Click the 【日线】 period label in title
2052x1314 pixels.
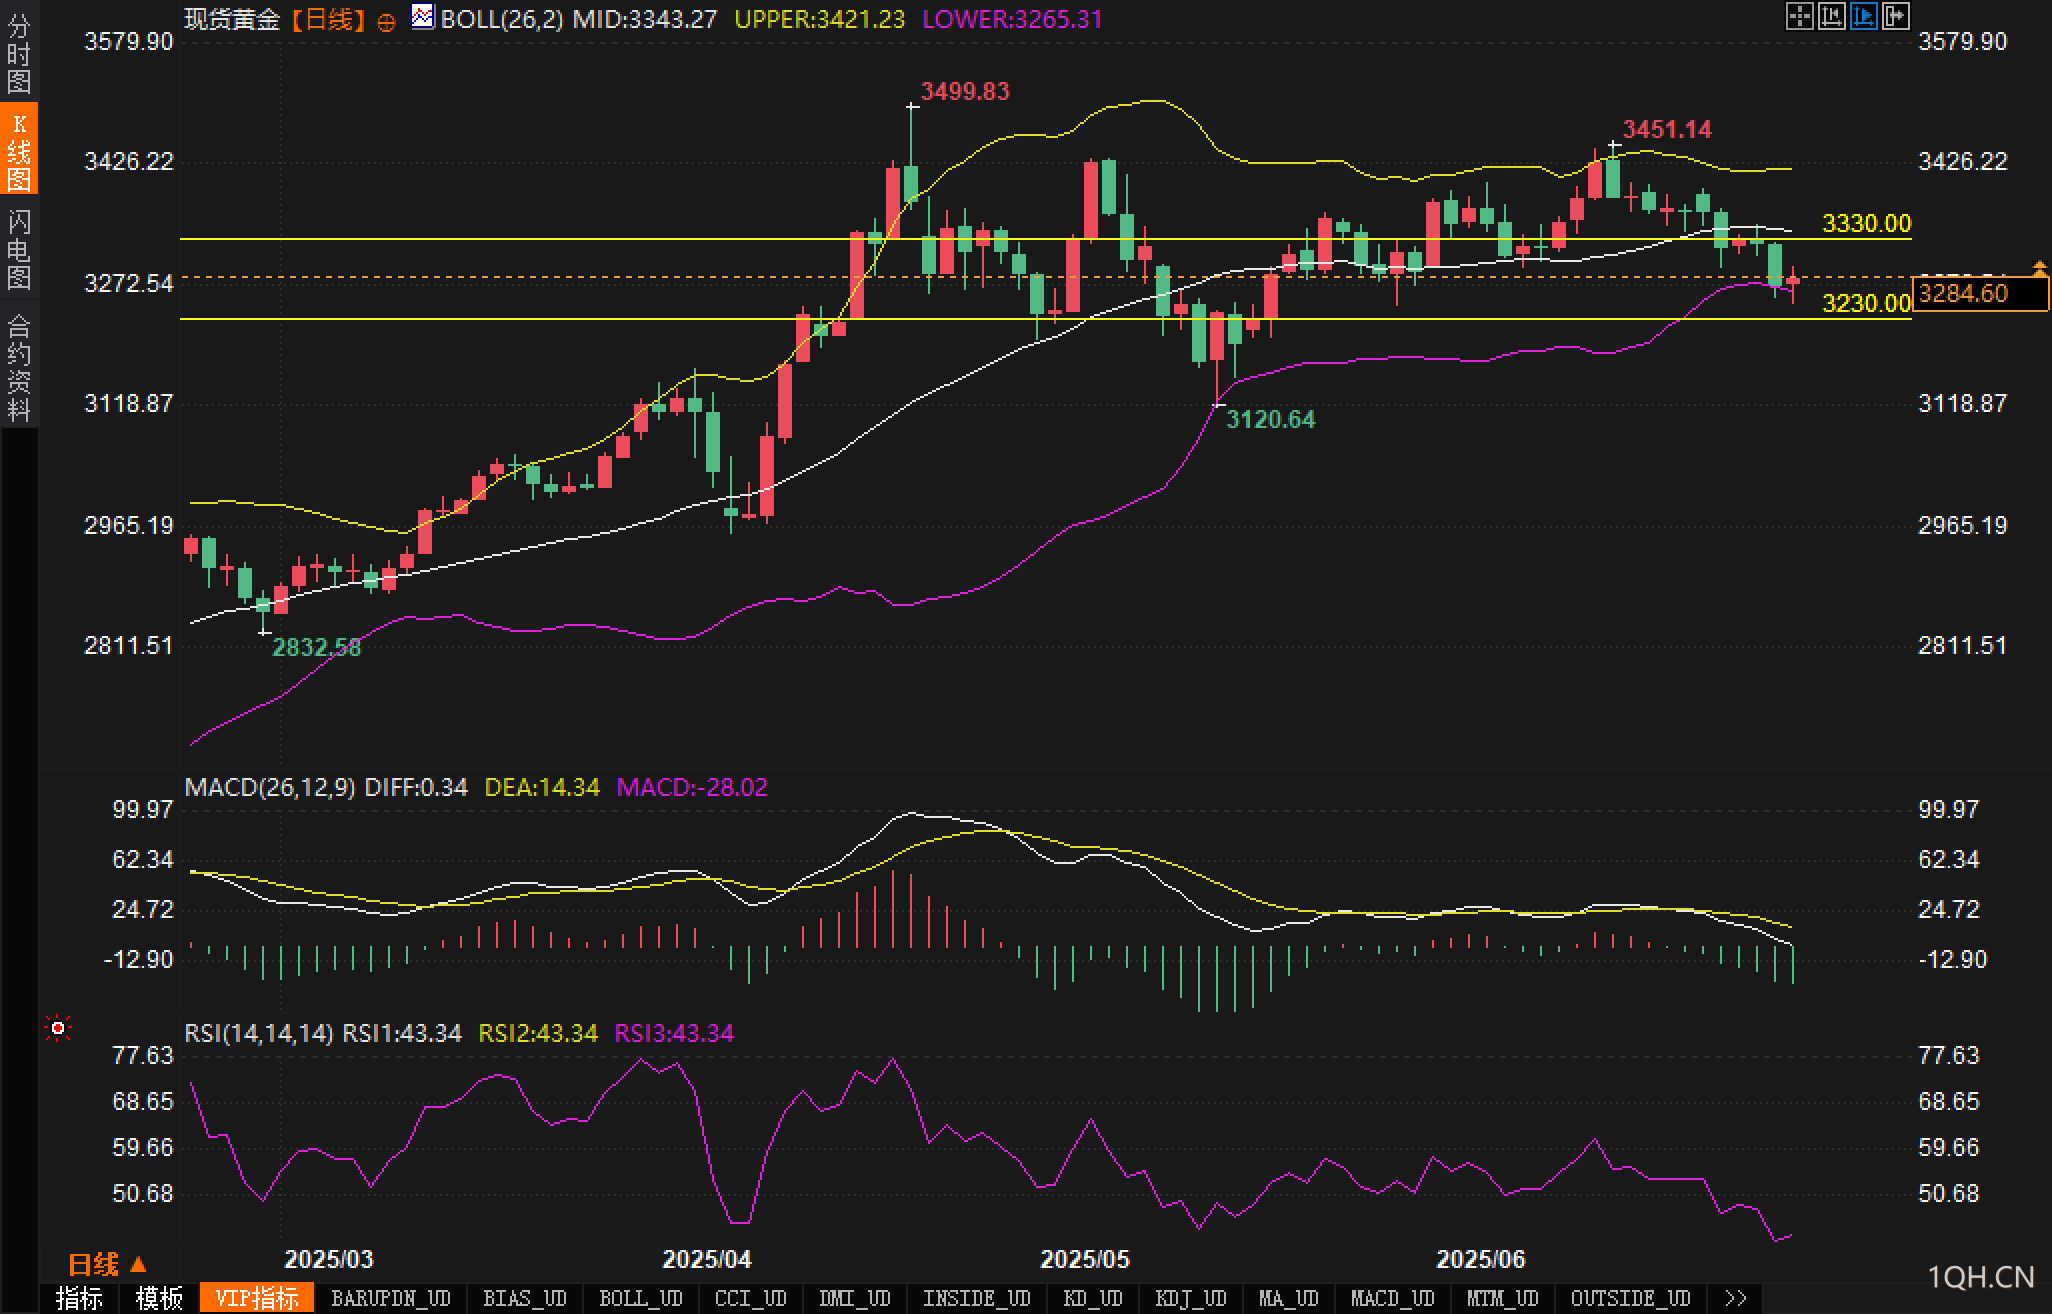[328, 19]
